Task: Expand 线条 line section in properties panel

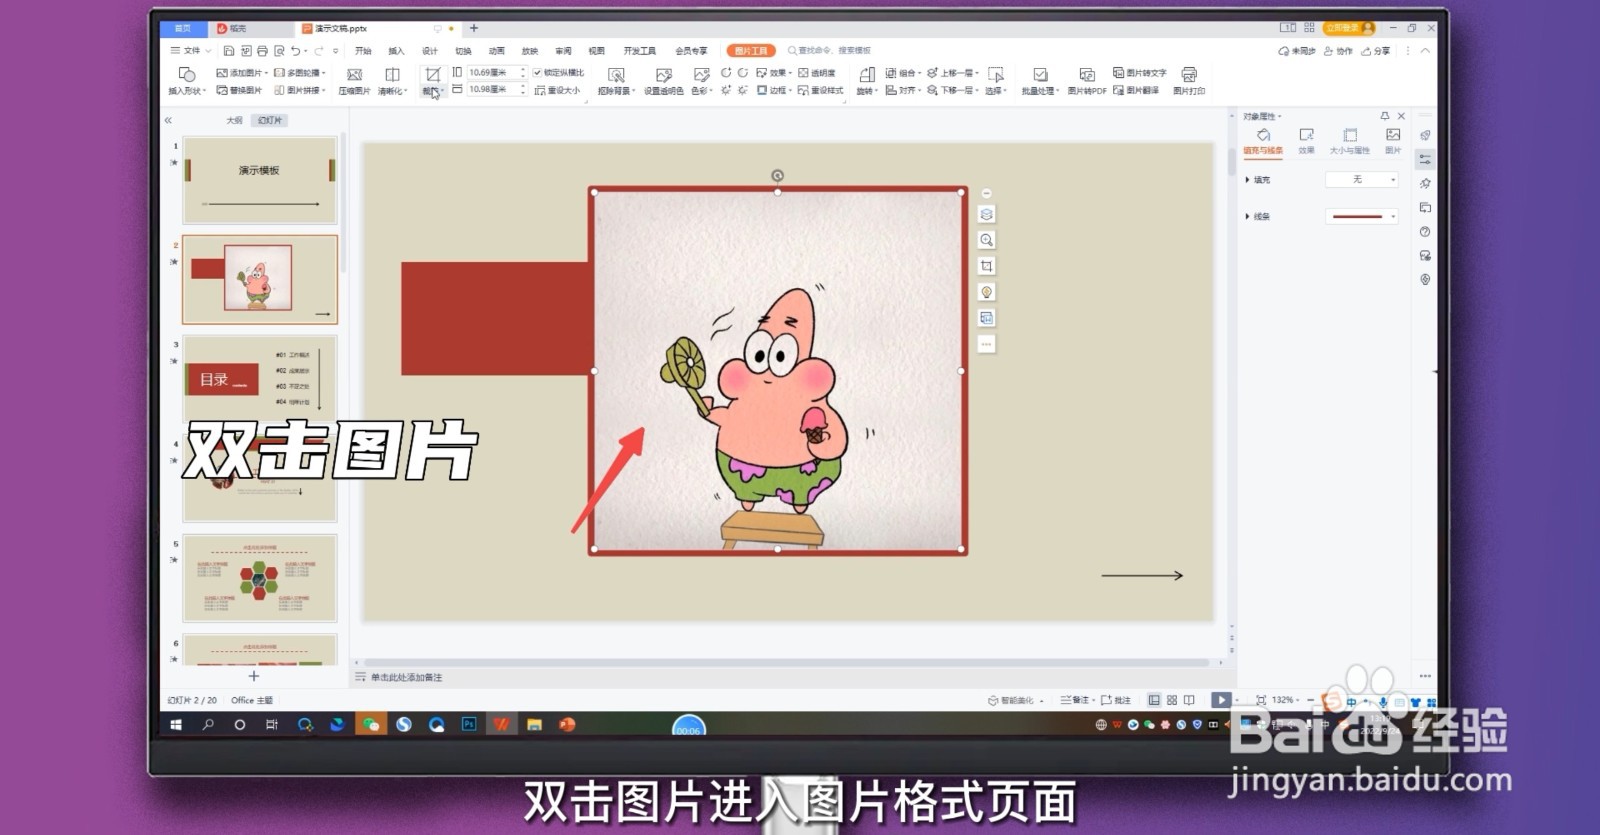Action: (1257, 216)
